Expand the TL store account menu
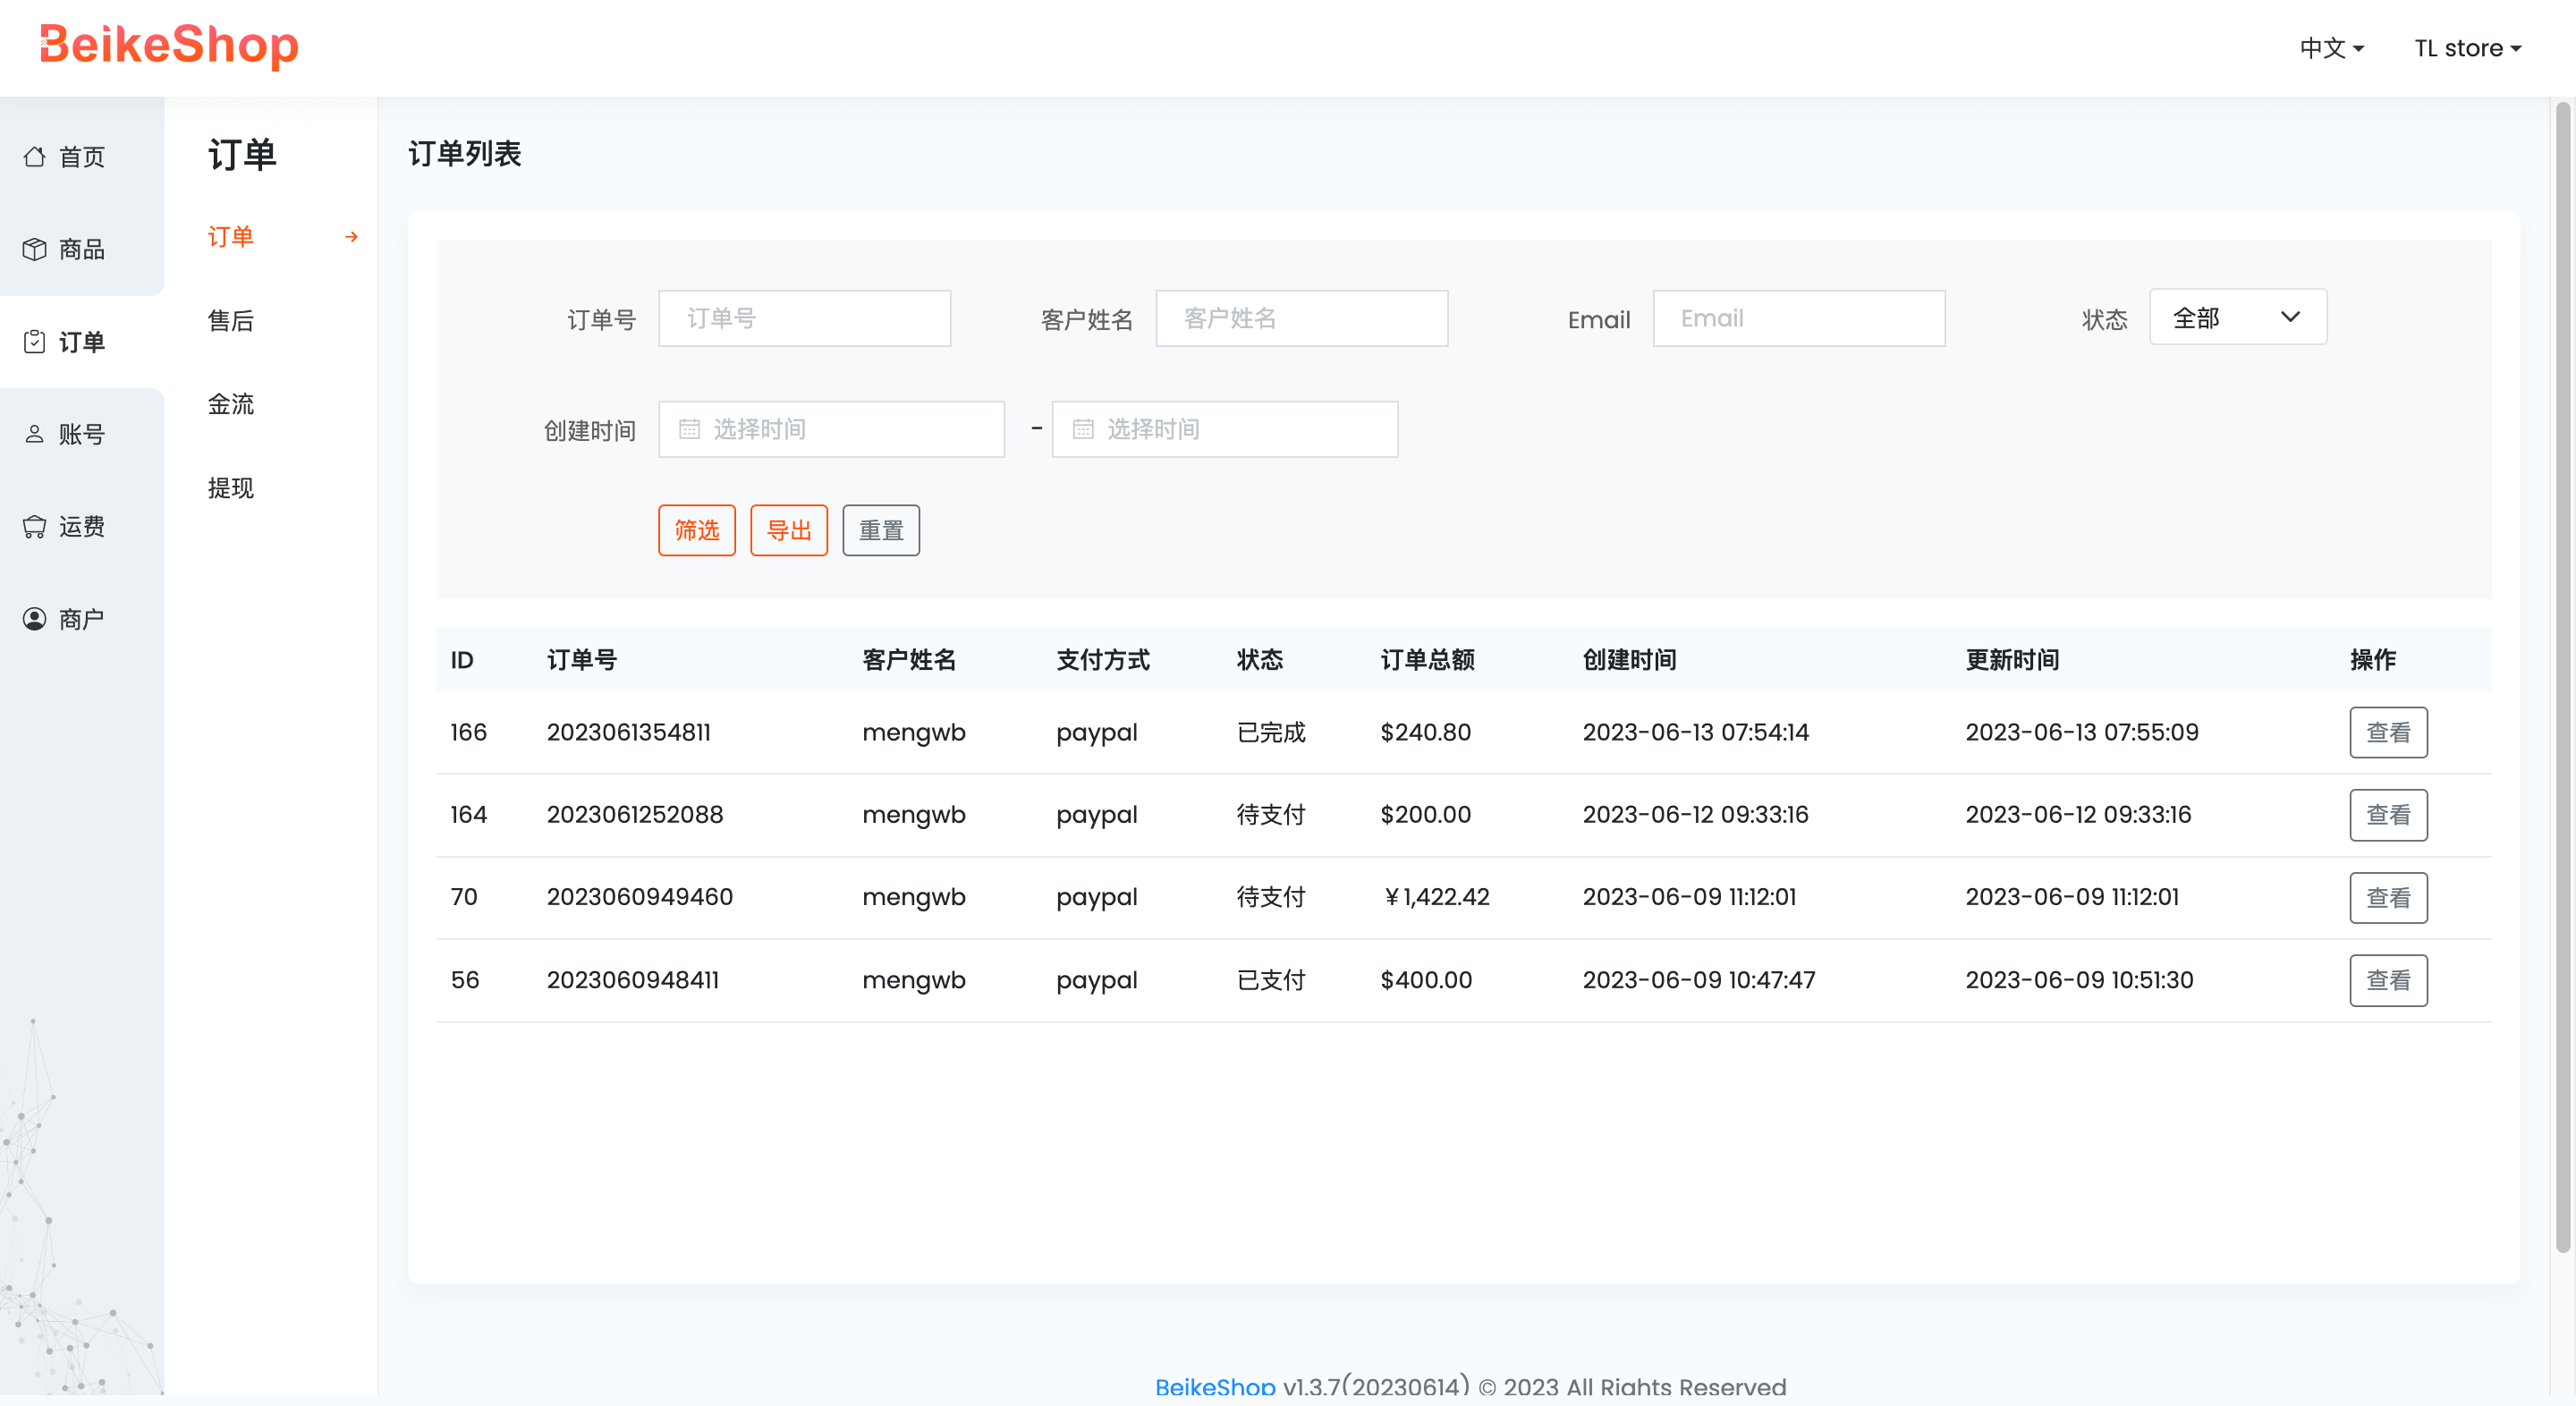 (x=2466, y=48)
